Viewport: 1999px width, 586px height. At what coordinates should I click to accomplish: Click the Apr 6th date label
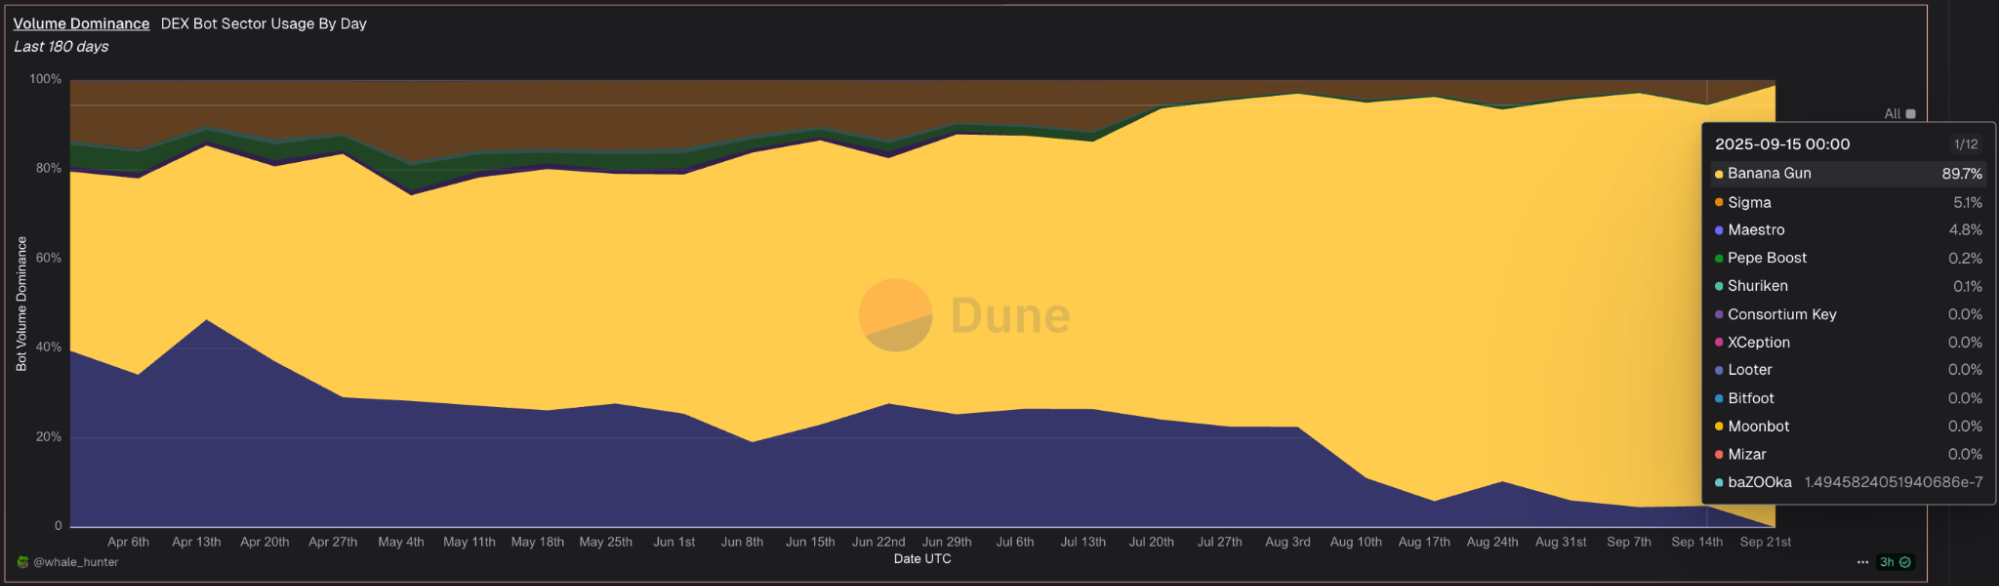pyautogui.click(x=128, y=542)
